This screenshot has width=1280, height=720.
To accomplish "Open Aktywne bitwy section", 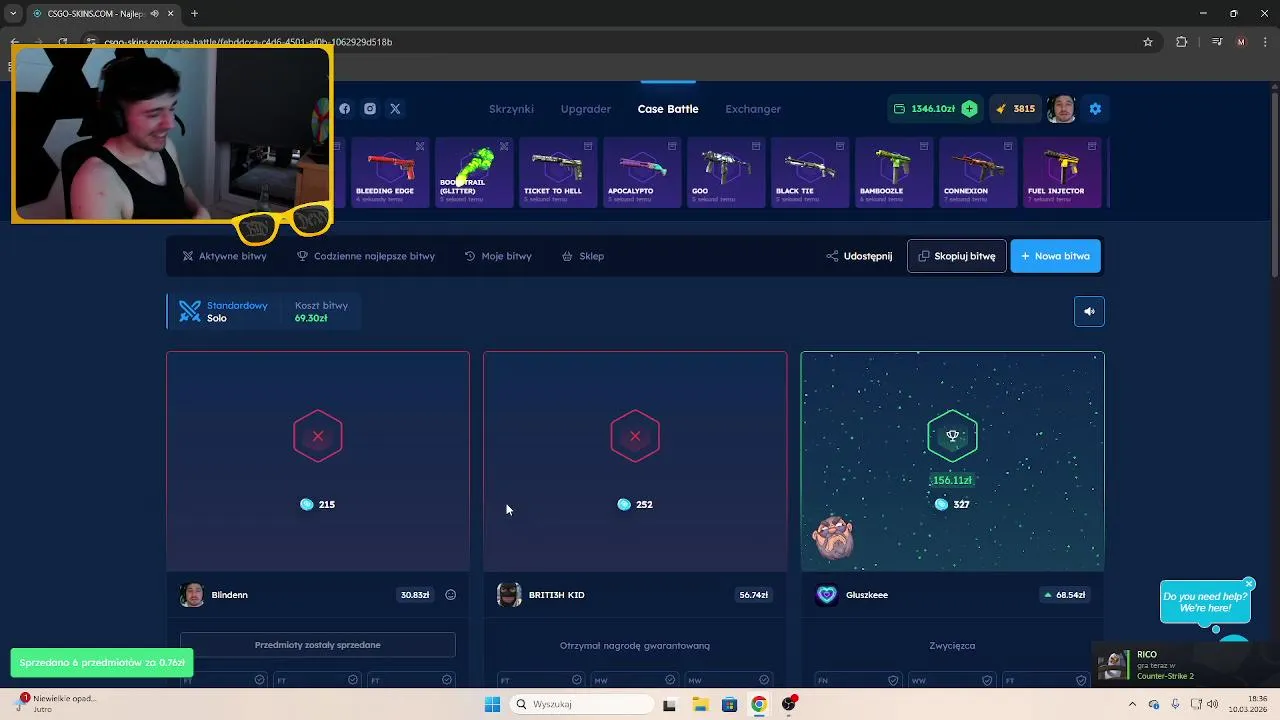I will point(224,256).
